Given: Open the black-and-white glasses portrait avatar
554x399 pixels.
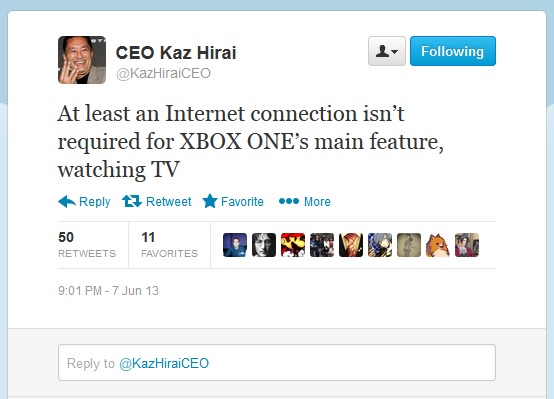Looking at the screenshot, I should point(264,245).
